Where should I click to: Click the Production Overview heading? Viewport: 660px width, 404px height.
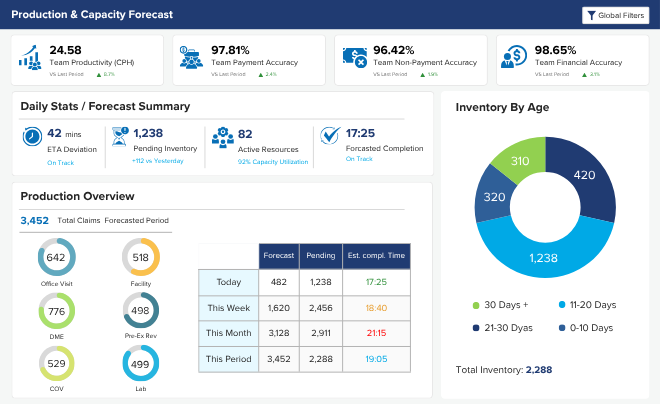click(77, 196)
